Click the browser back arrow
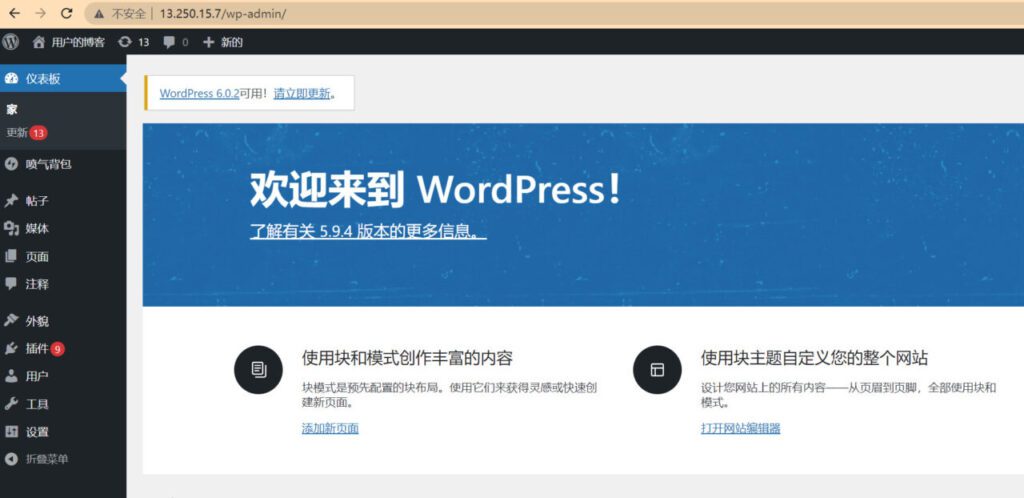The height and width of the screenshot is (498, 1024). [x=15, y=13]
